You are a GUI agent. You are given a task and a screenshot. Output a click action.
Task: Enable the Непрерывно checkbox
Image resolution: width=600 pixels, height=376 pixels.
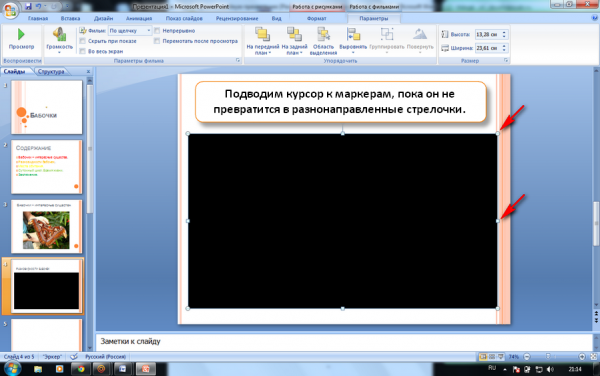(157, 31)
